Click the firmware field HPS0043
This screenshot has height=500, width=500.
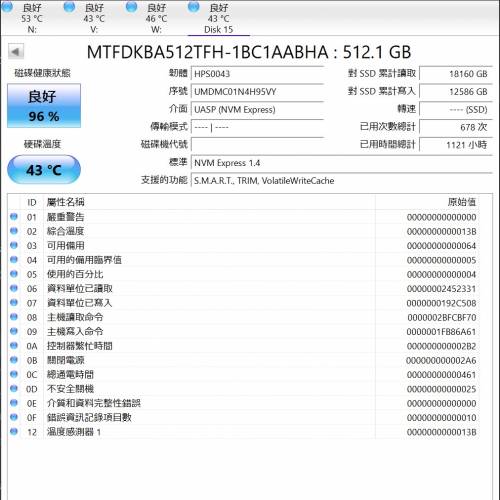[x=257, y=74]
